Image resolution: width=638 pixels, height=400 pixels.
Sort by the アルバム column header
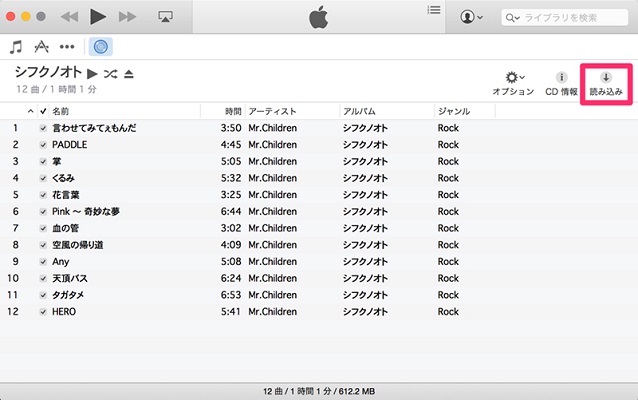[359, 111]
